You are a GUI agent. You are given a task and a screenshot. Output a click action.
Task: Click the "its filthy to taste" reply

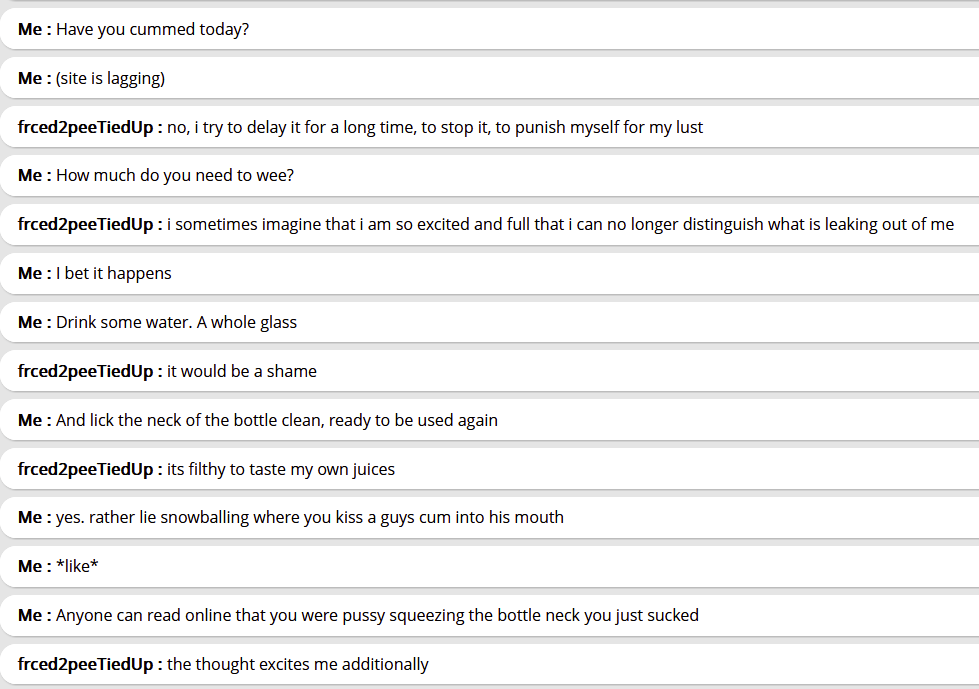coord(281,469)
